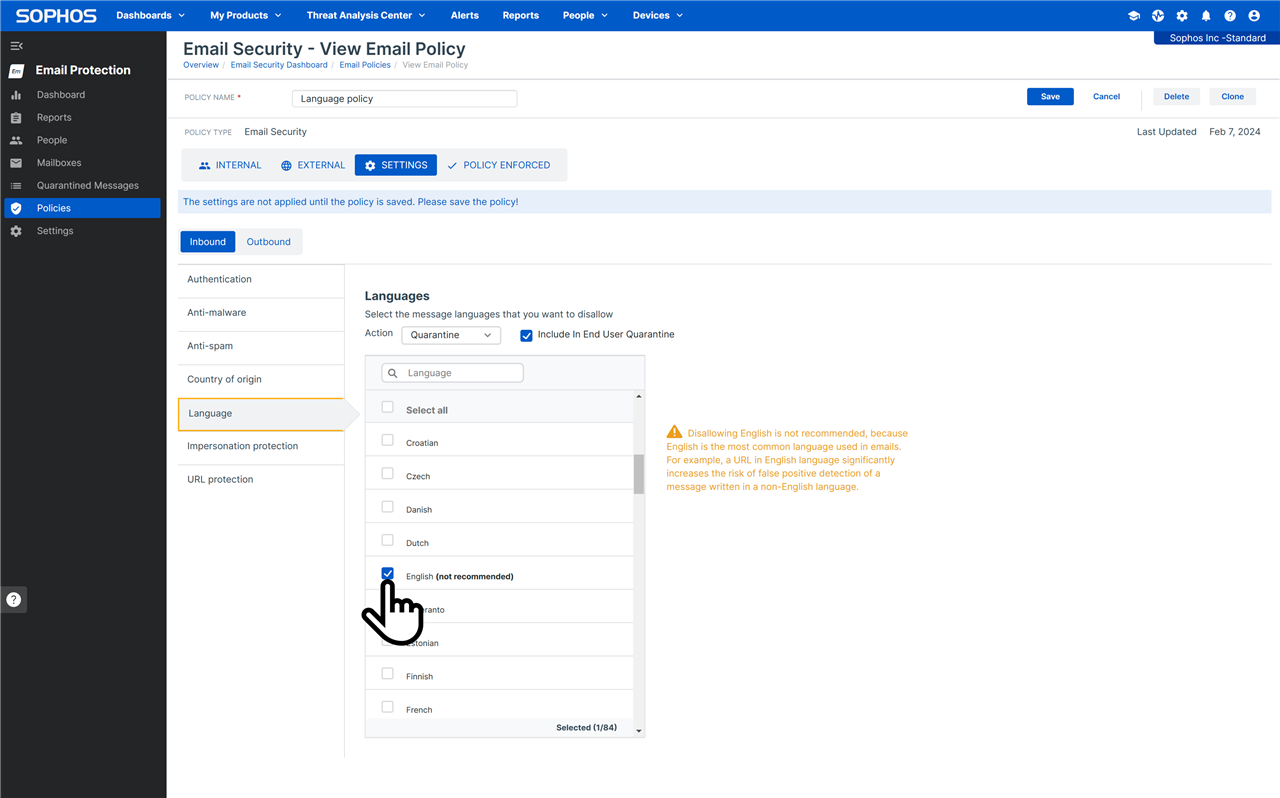Click the People icon in sidebar
This screenshot has width=1280, height=798.
pyautogui.click(x=16, y=141)
